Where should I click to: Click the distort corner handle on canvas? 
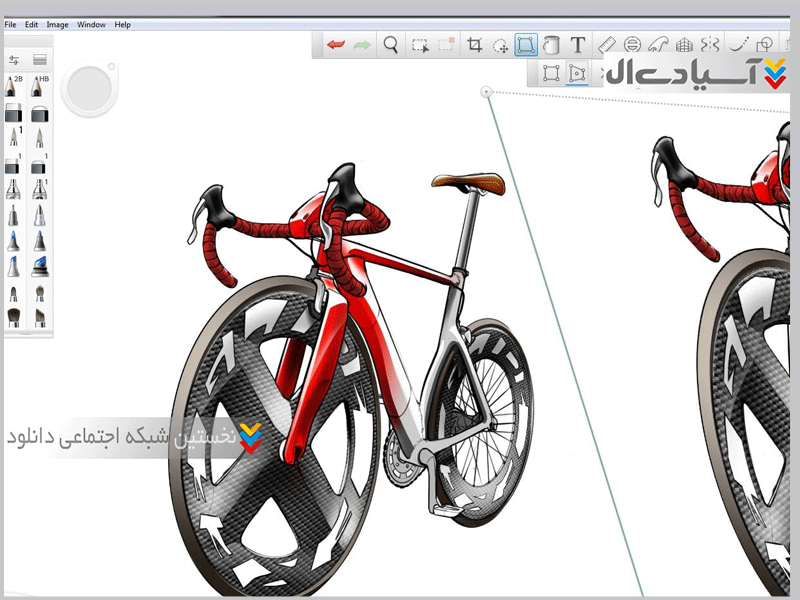pos(487,93)
